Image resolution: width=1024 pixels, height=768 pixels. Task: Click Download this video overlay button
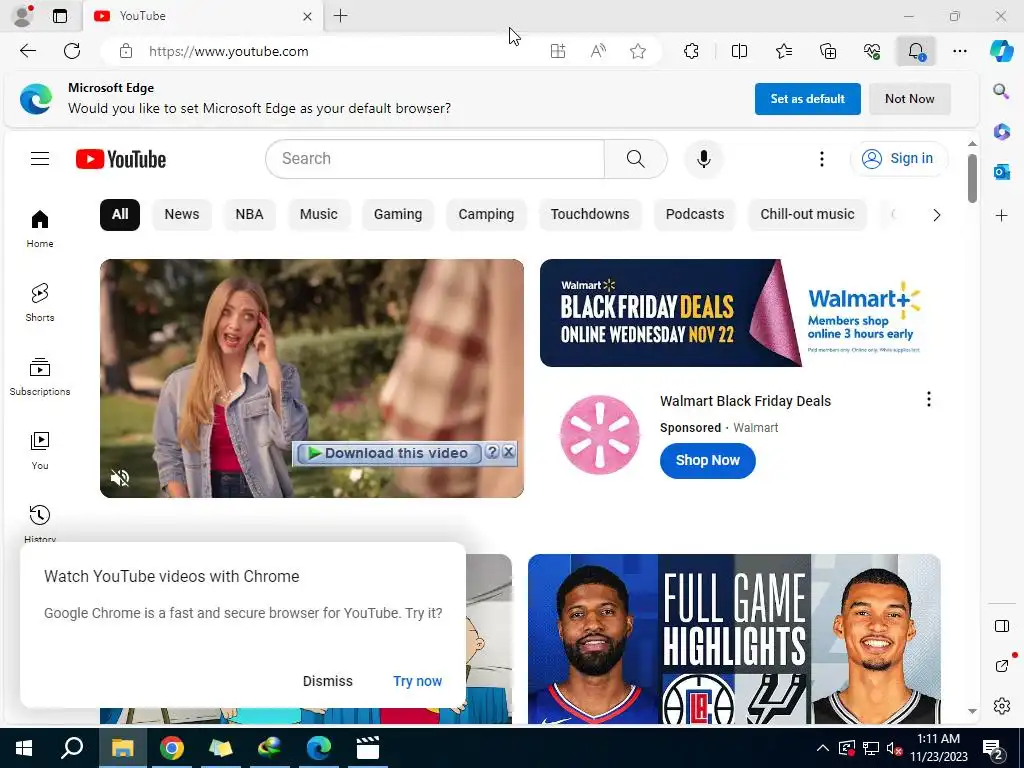(x=388, y=453)
